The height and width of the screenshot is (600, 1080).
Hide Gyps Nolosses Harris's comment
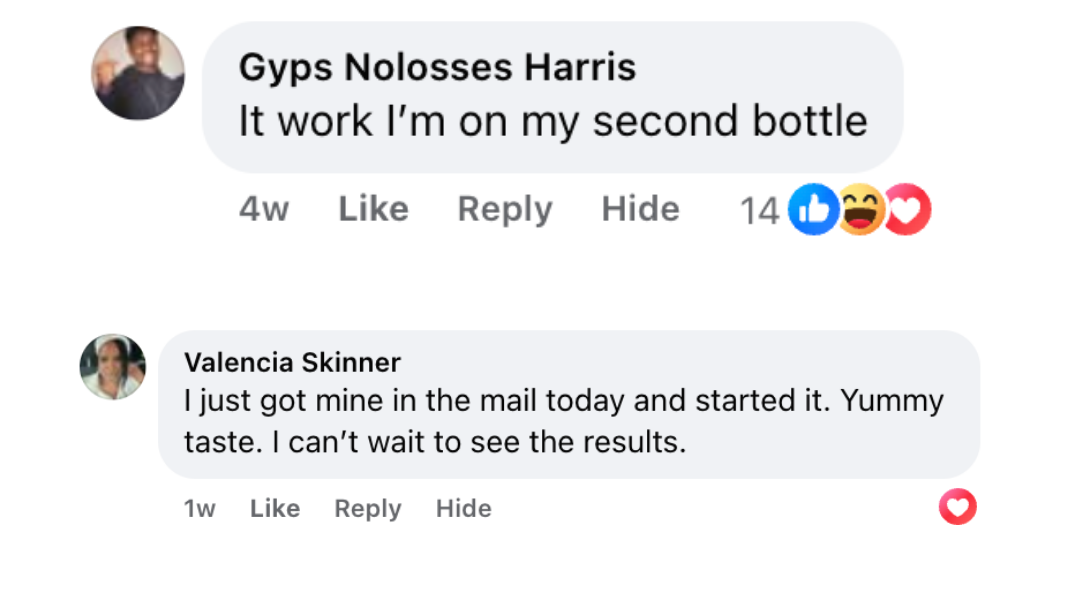coord(639,209)
